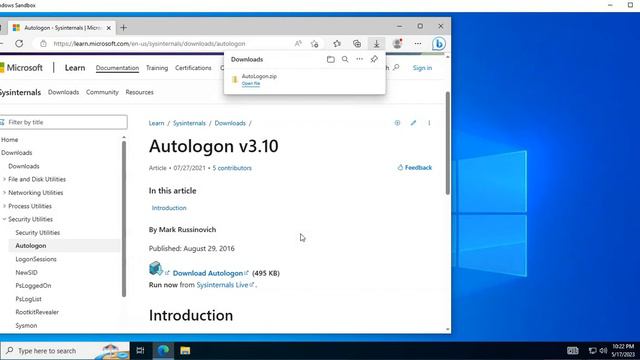Click Learn breadcrumb link
The width and height of the screenshot is (640, 360).
coord(156,123)
